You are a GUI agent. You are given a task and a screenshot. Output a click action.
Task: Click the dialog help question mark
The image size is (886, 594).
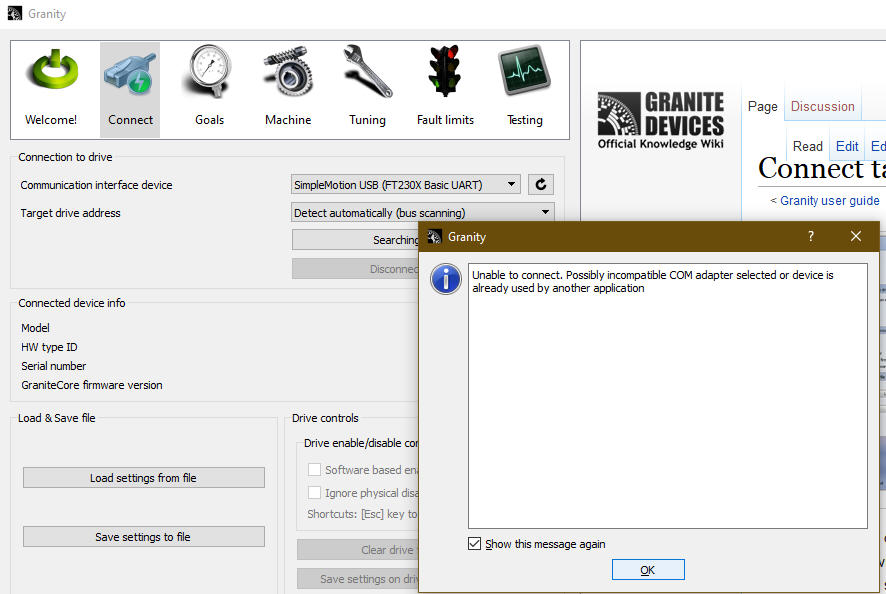(811, 236)
